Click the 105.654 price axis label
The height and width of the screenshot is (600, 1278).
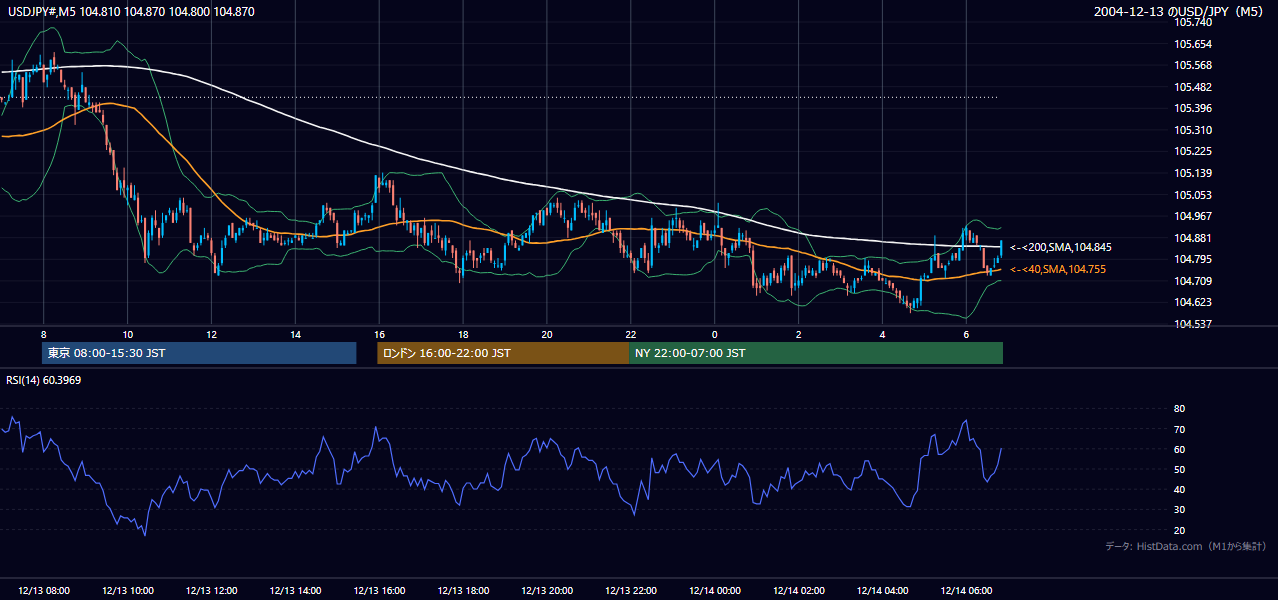coord(1192,44)
